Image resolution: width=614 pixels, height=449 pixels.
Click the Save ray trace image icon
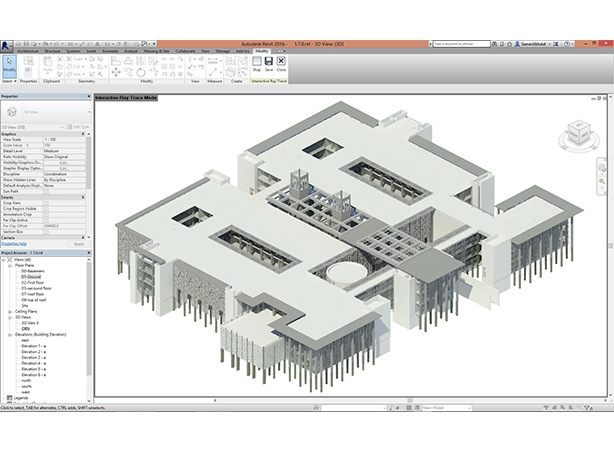269,66
